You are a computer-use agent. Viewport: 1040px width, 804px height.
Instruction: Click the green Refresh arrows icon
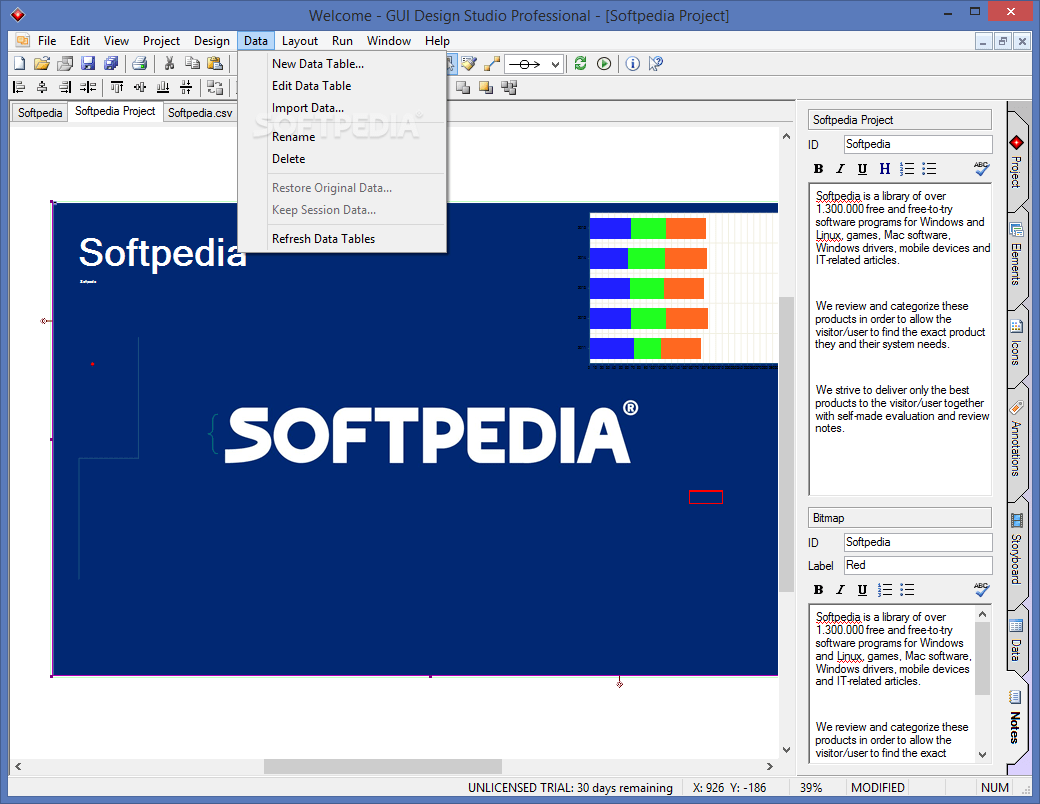click(580, 64)
